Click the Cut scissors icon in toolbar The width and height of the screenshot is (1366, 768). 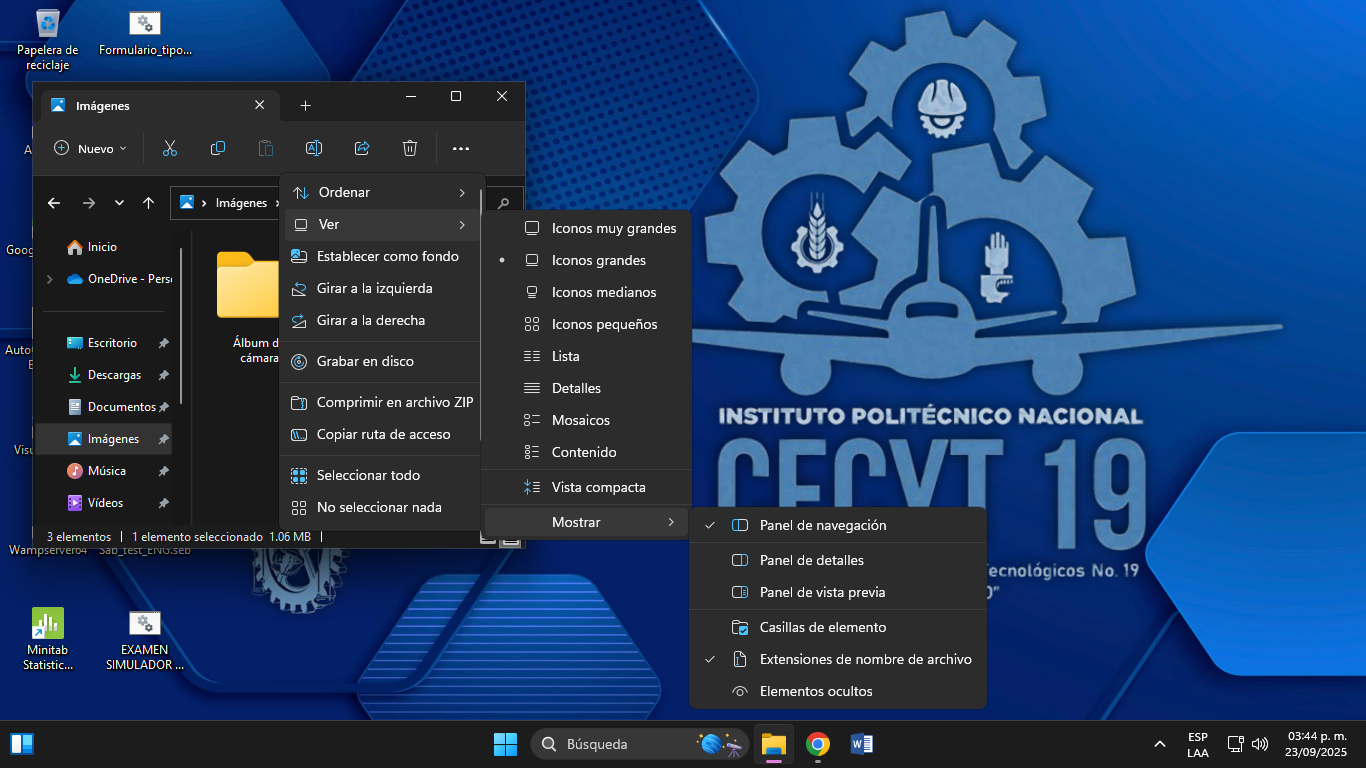click(x=170, y=148)
